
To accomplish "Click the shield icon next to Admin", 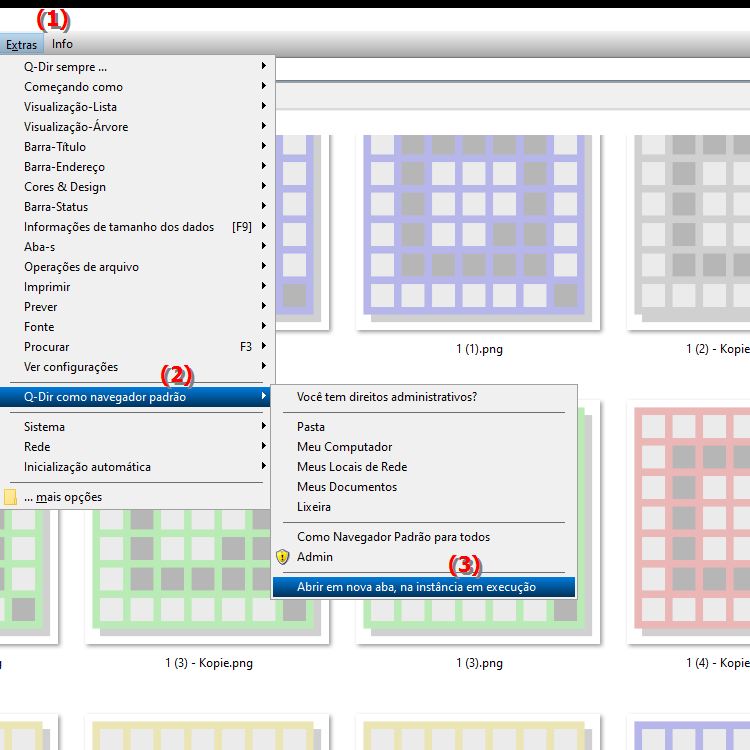I will pyautogui.click(x=283, y=557).
